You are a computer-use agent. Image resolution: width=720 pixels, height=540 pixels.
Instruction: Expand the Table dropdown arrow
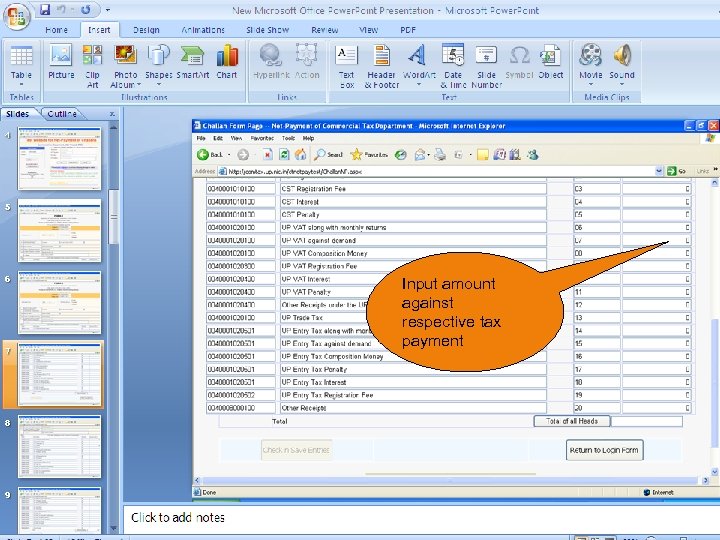coord(21,84)
